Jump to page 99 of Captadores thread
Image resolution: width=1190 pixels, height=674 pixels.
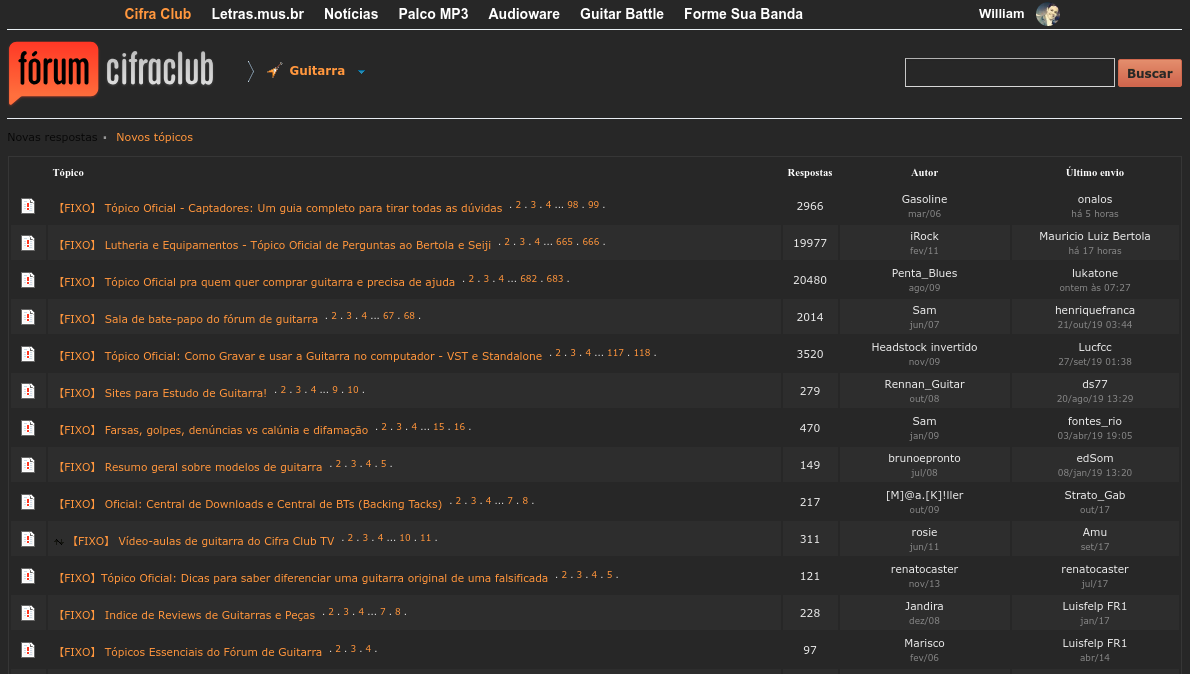coord(593,205)
